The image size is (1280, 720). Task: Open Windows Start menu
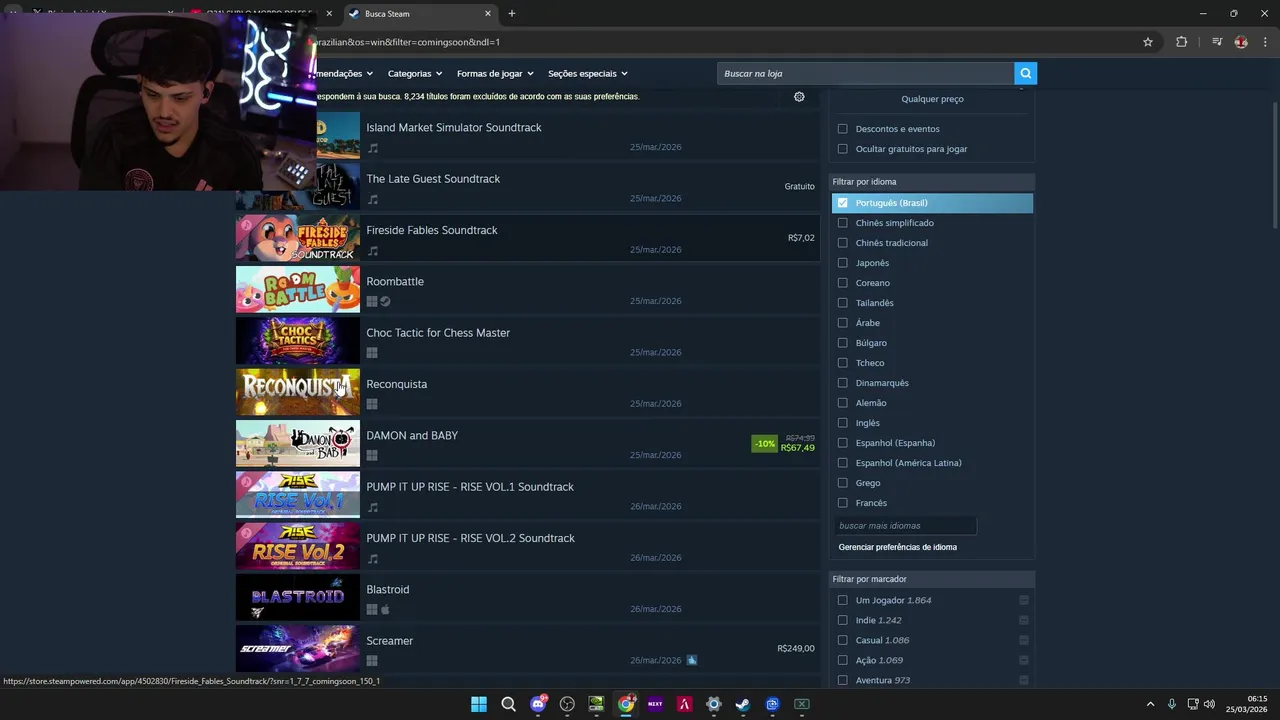tap(479, 704)
